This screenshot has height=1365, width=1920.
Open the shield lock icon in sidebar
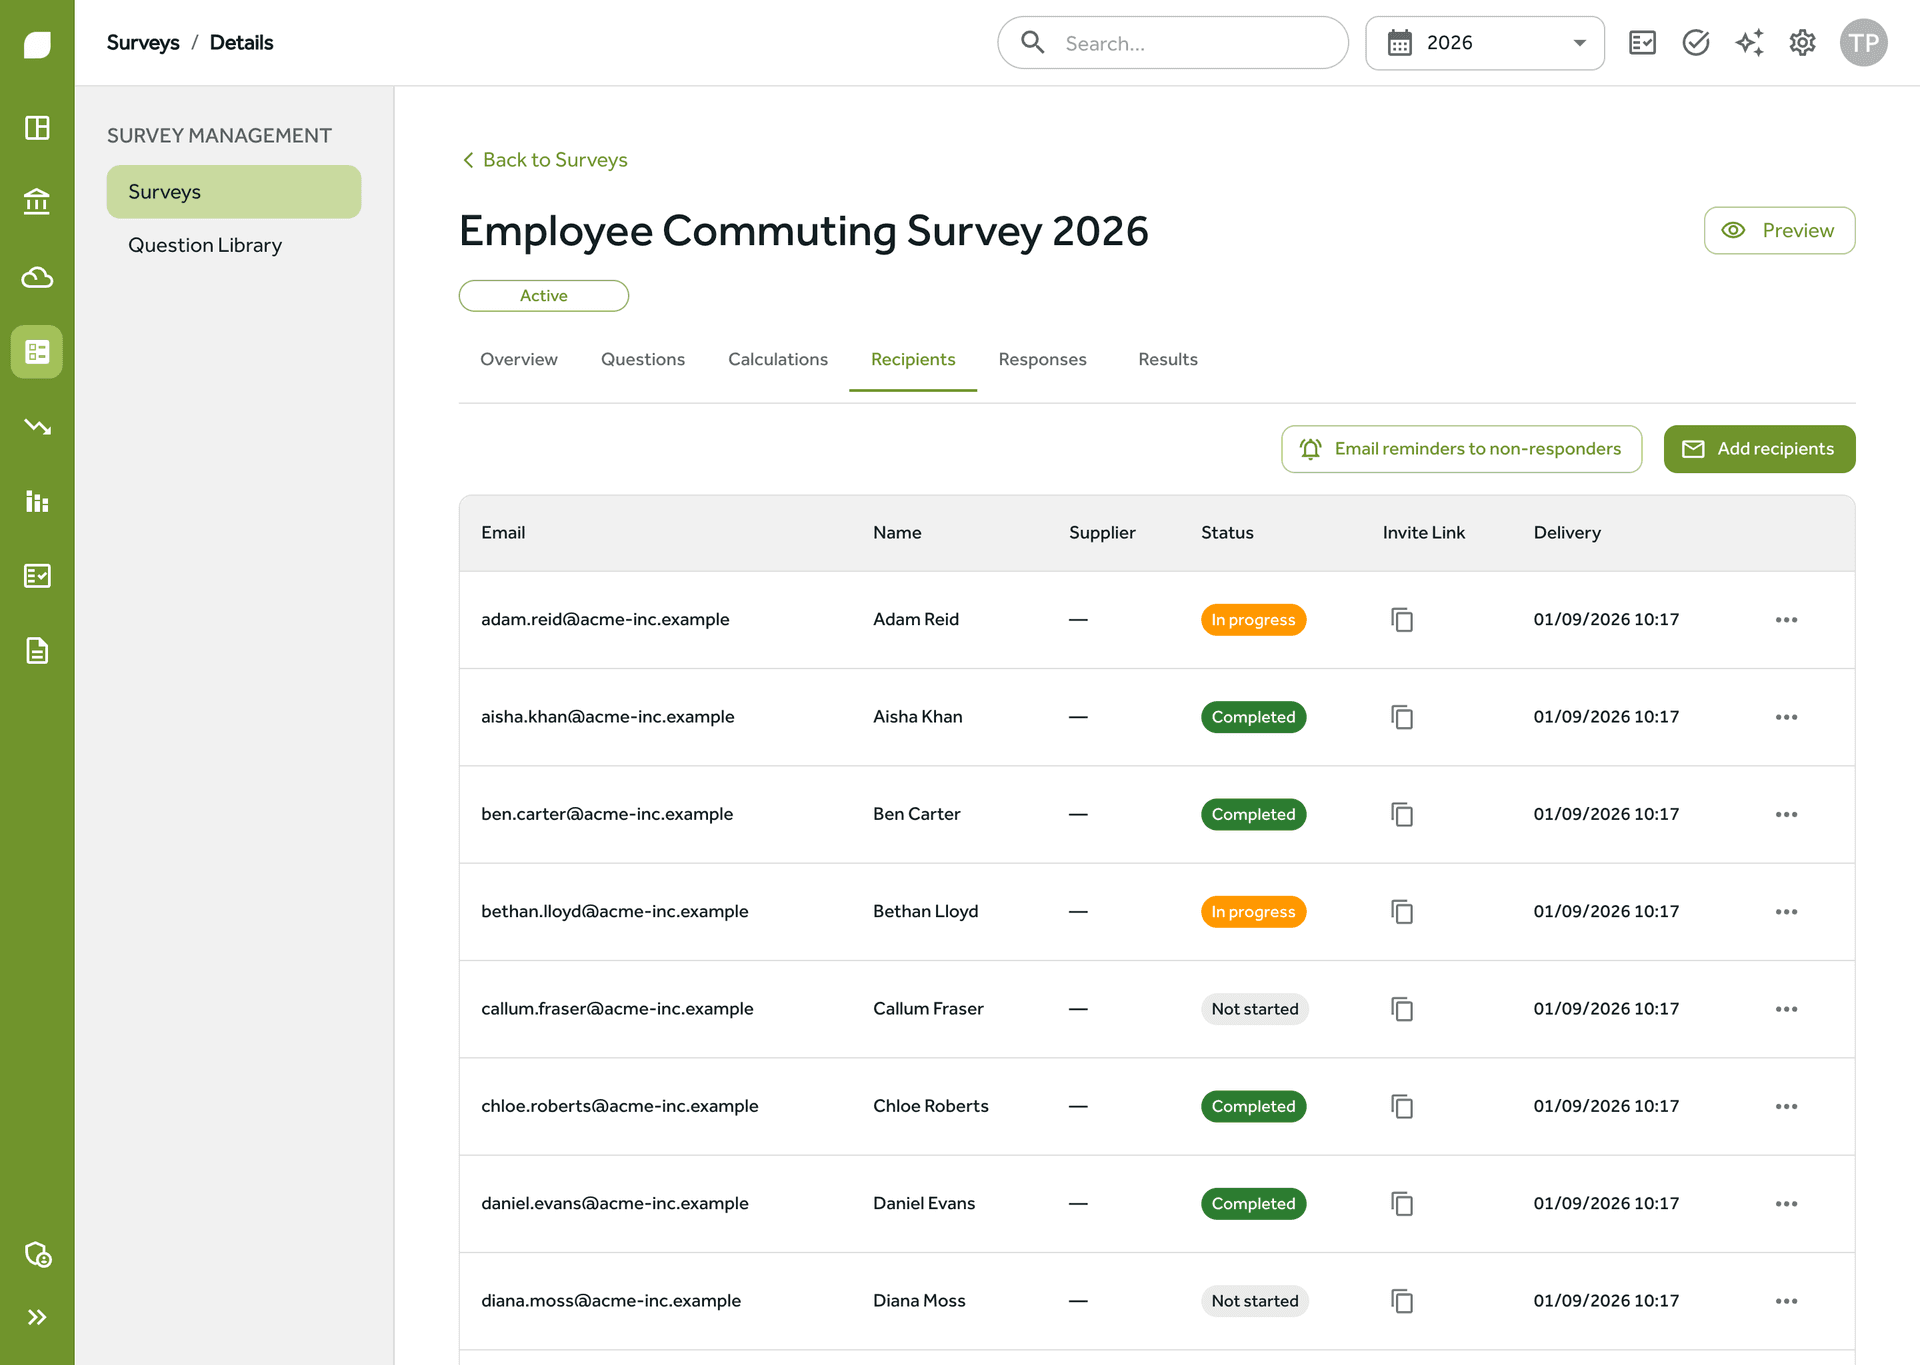pyautogui.click(x=37, y=1254)
